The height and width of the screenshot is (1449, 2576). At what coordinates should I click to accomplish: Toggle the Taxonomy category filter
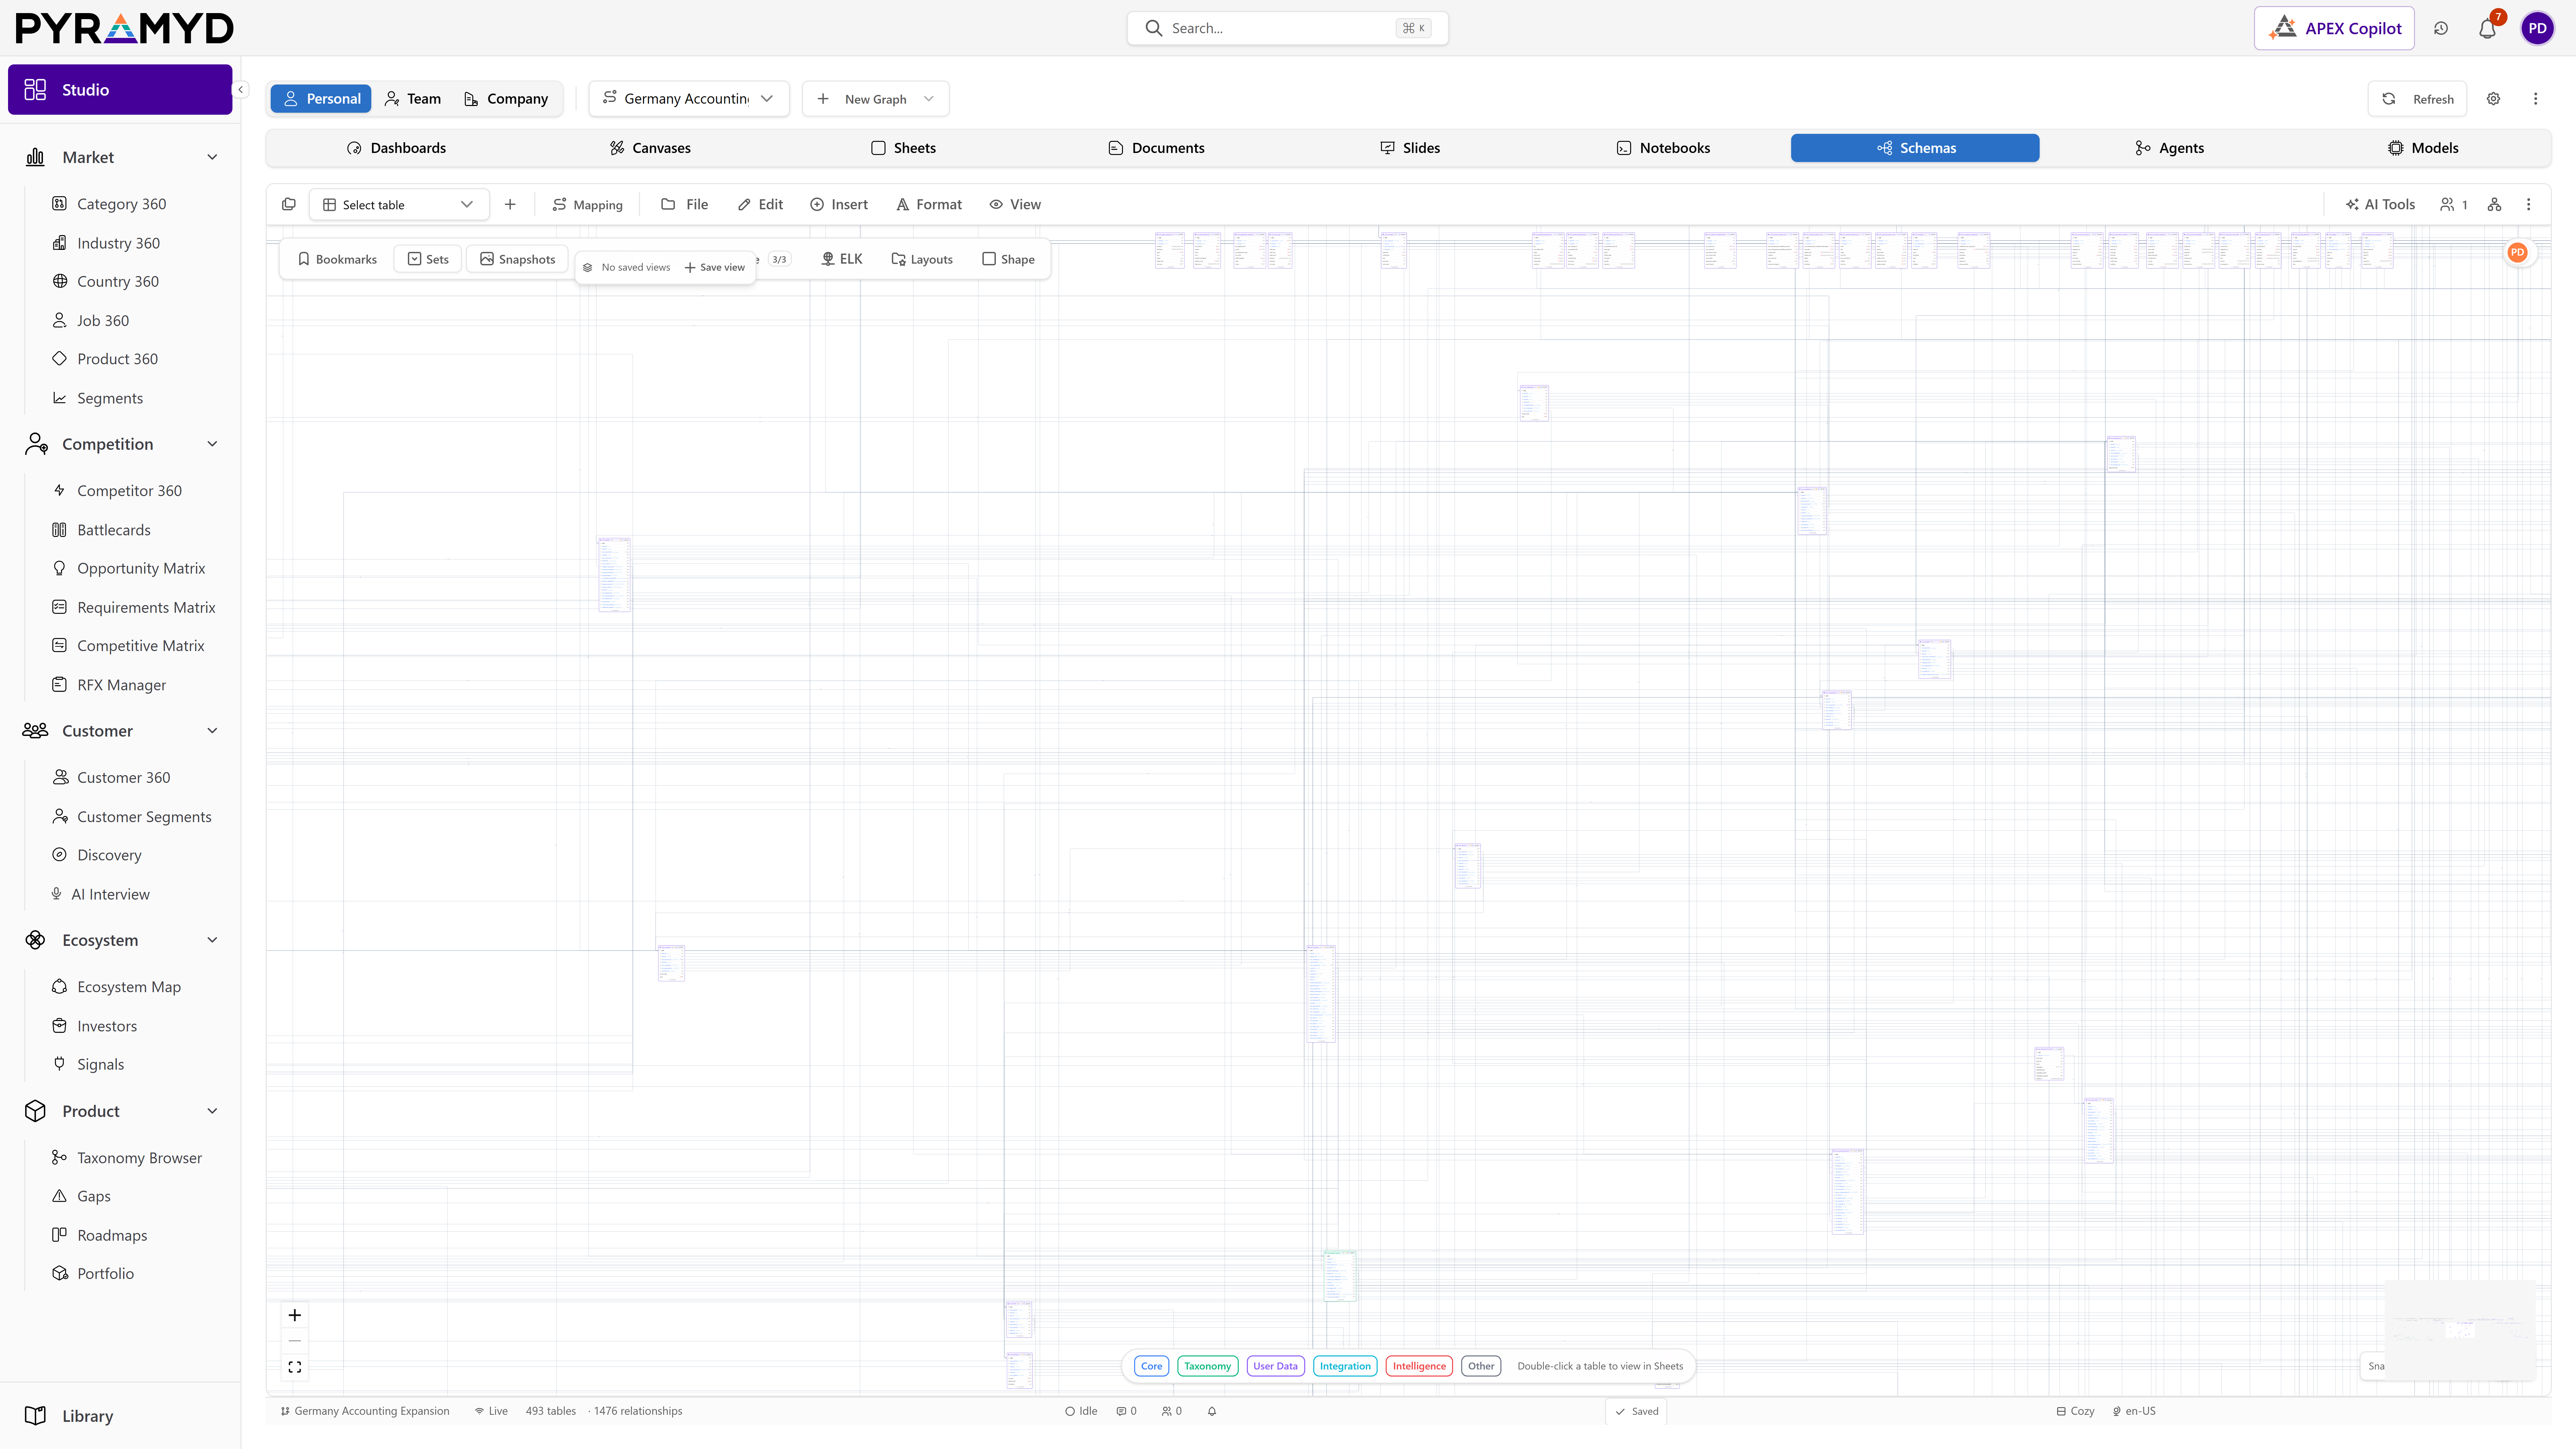click(x=1207, y=1366)
